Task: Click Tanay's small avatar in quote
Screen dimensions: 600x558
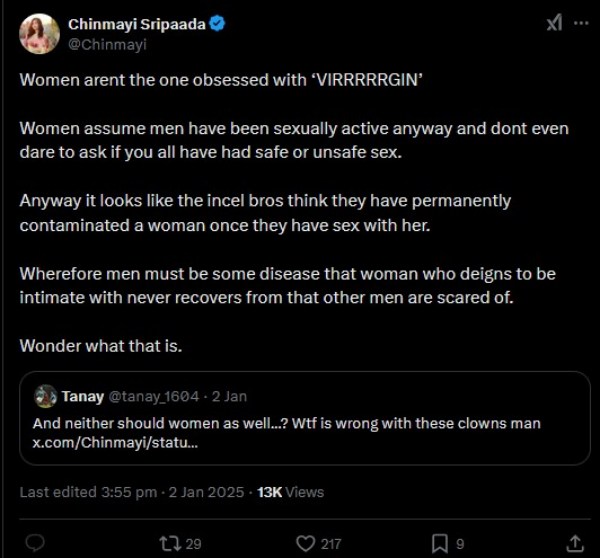Action: 44,396
